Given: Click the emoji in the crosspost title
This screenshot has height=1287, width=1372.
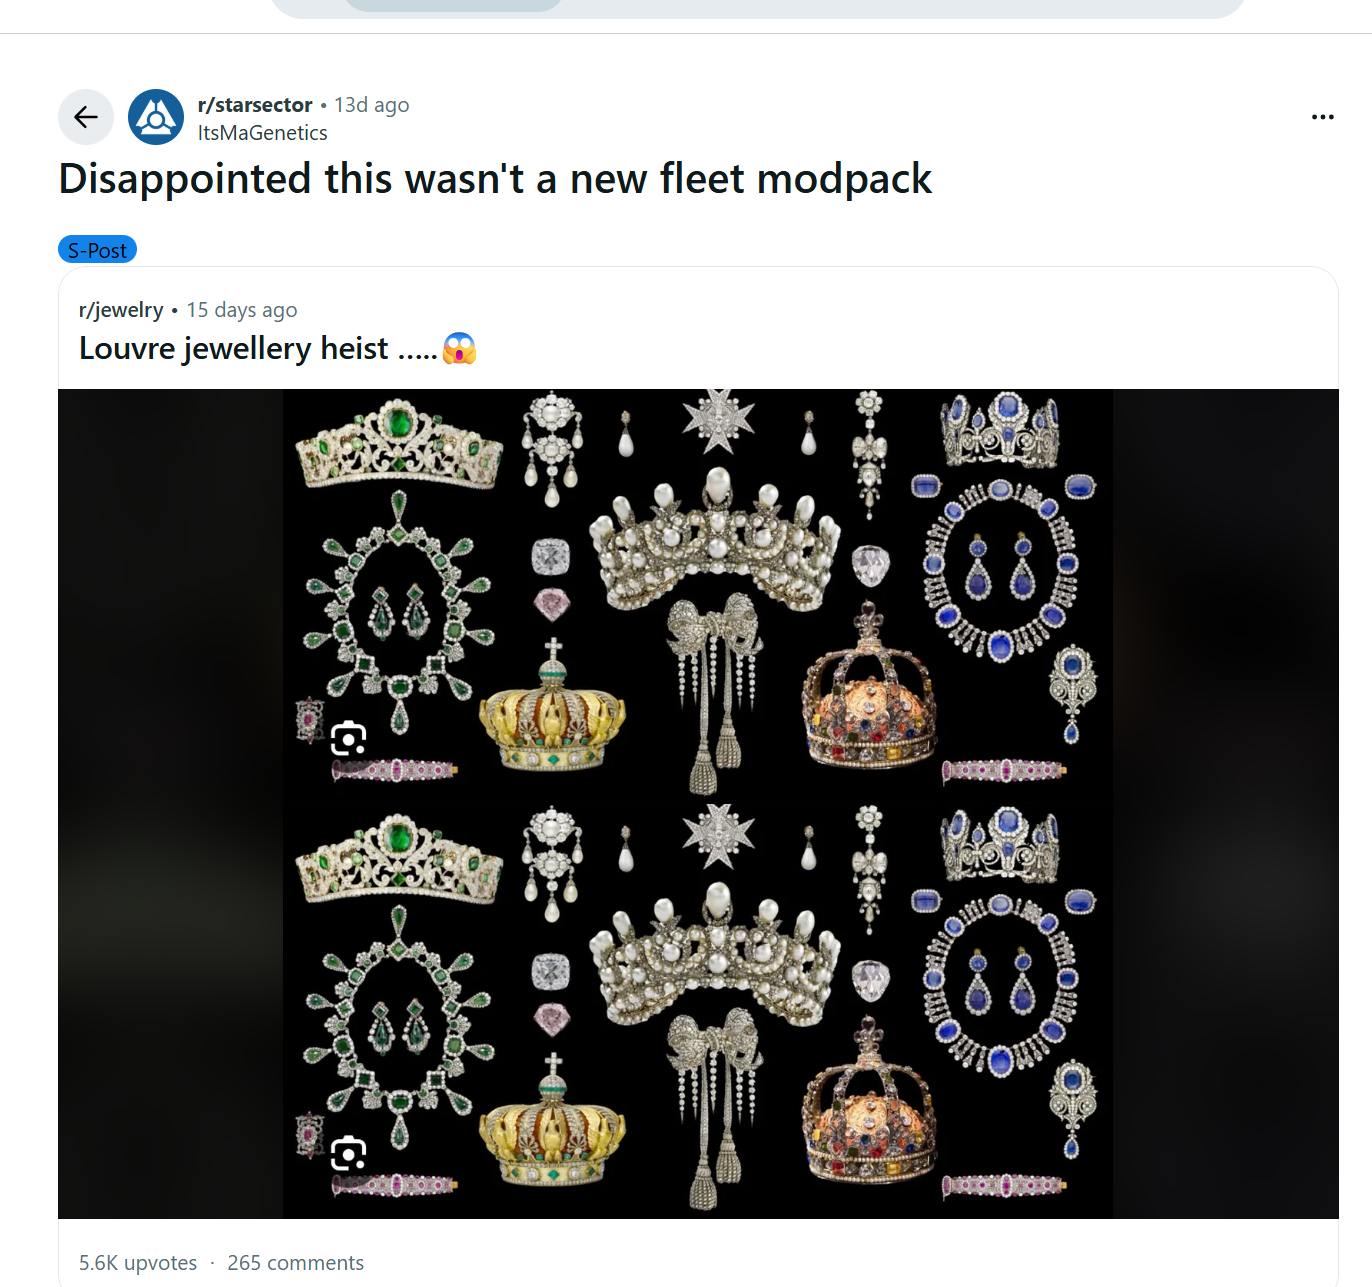Looking at the screenshot, I should tap(459, 349).
